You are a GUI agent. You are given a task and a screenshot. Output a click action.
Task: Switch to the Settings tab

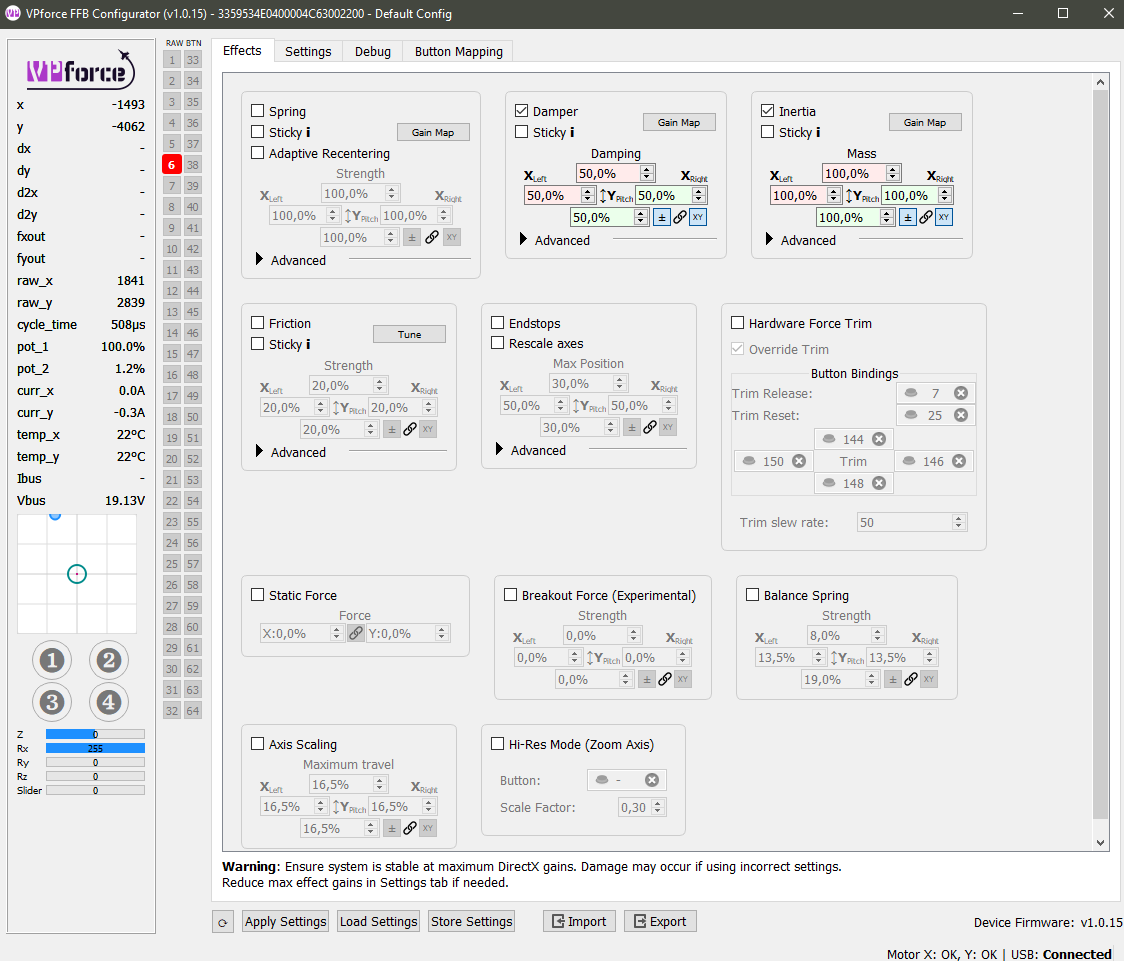(308, 51)
